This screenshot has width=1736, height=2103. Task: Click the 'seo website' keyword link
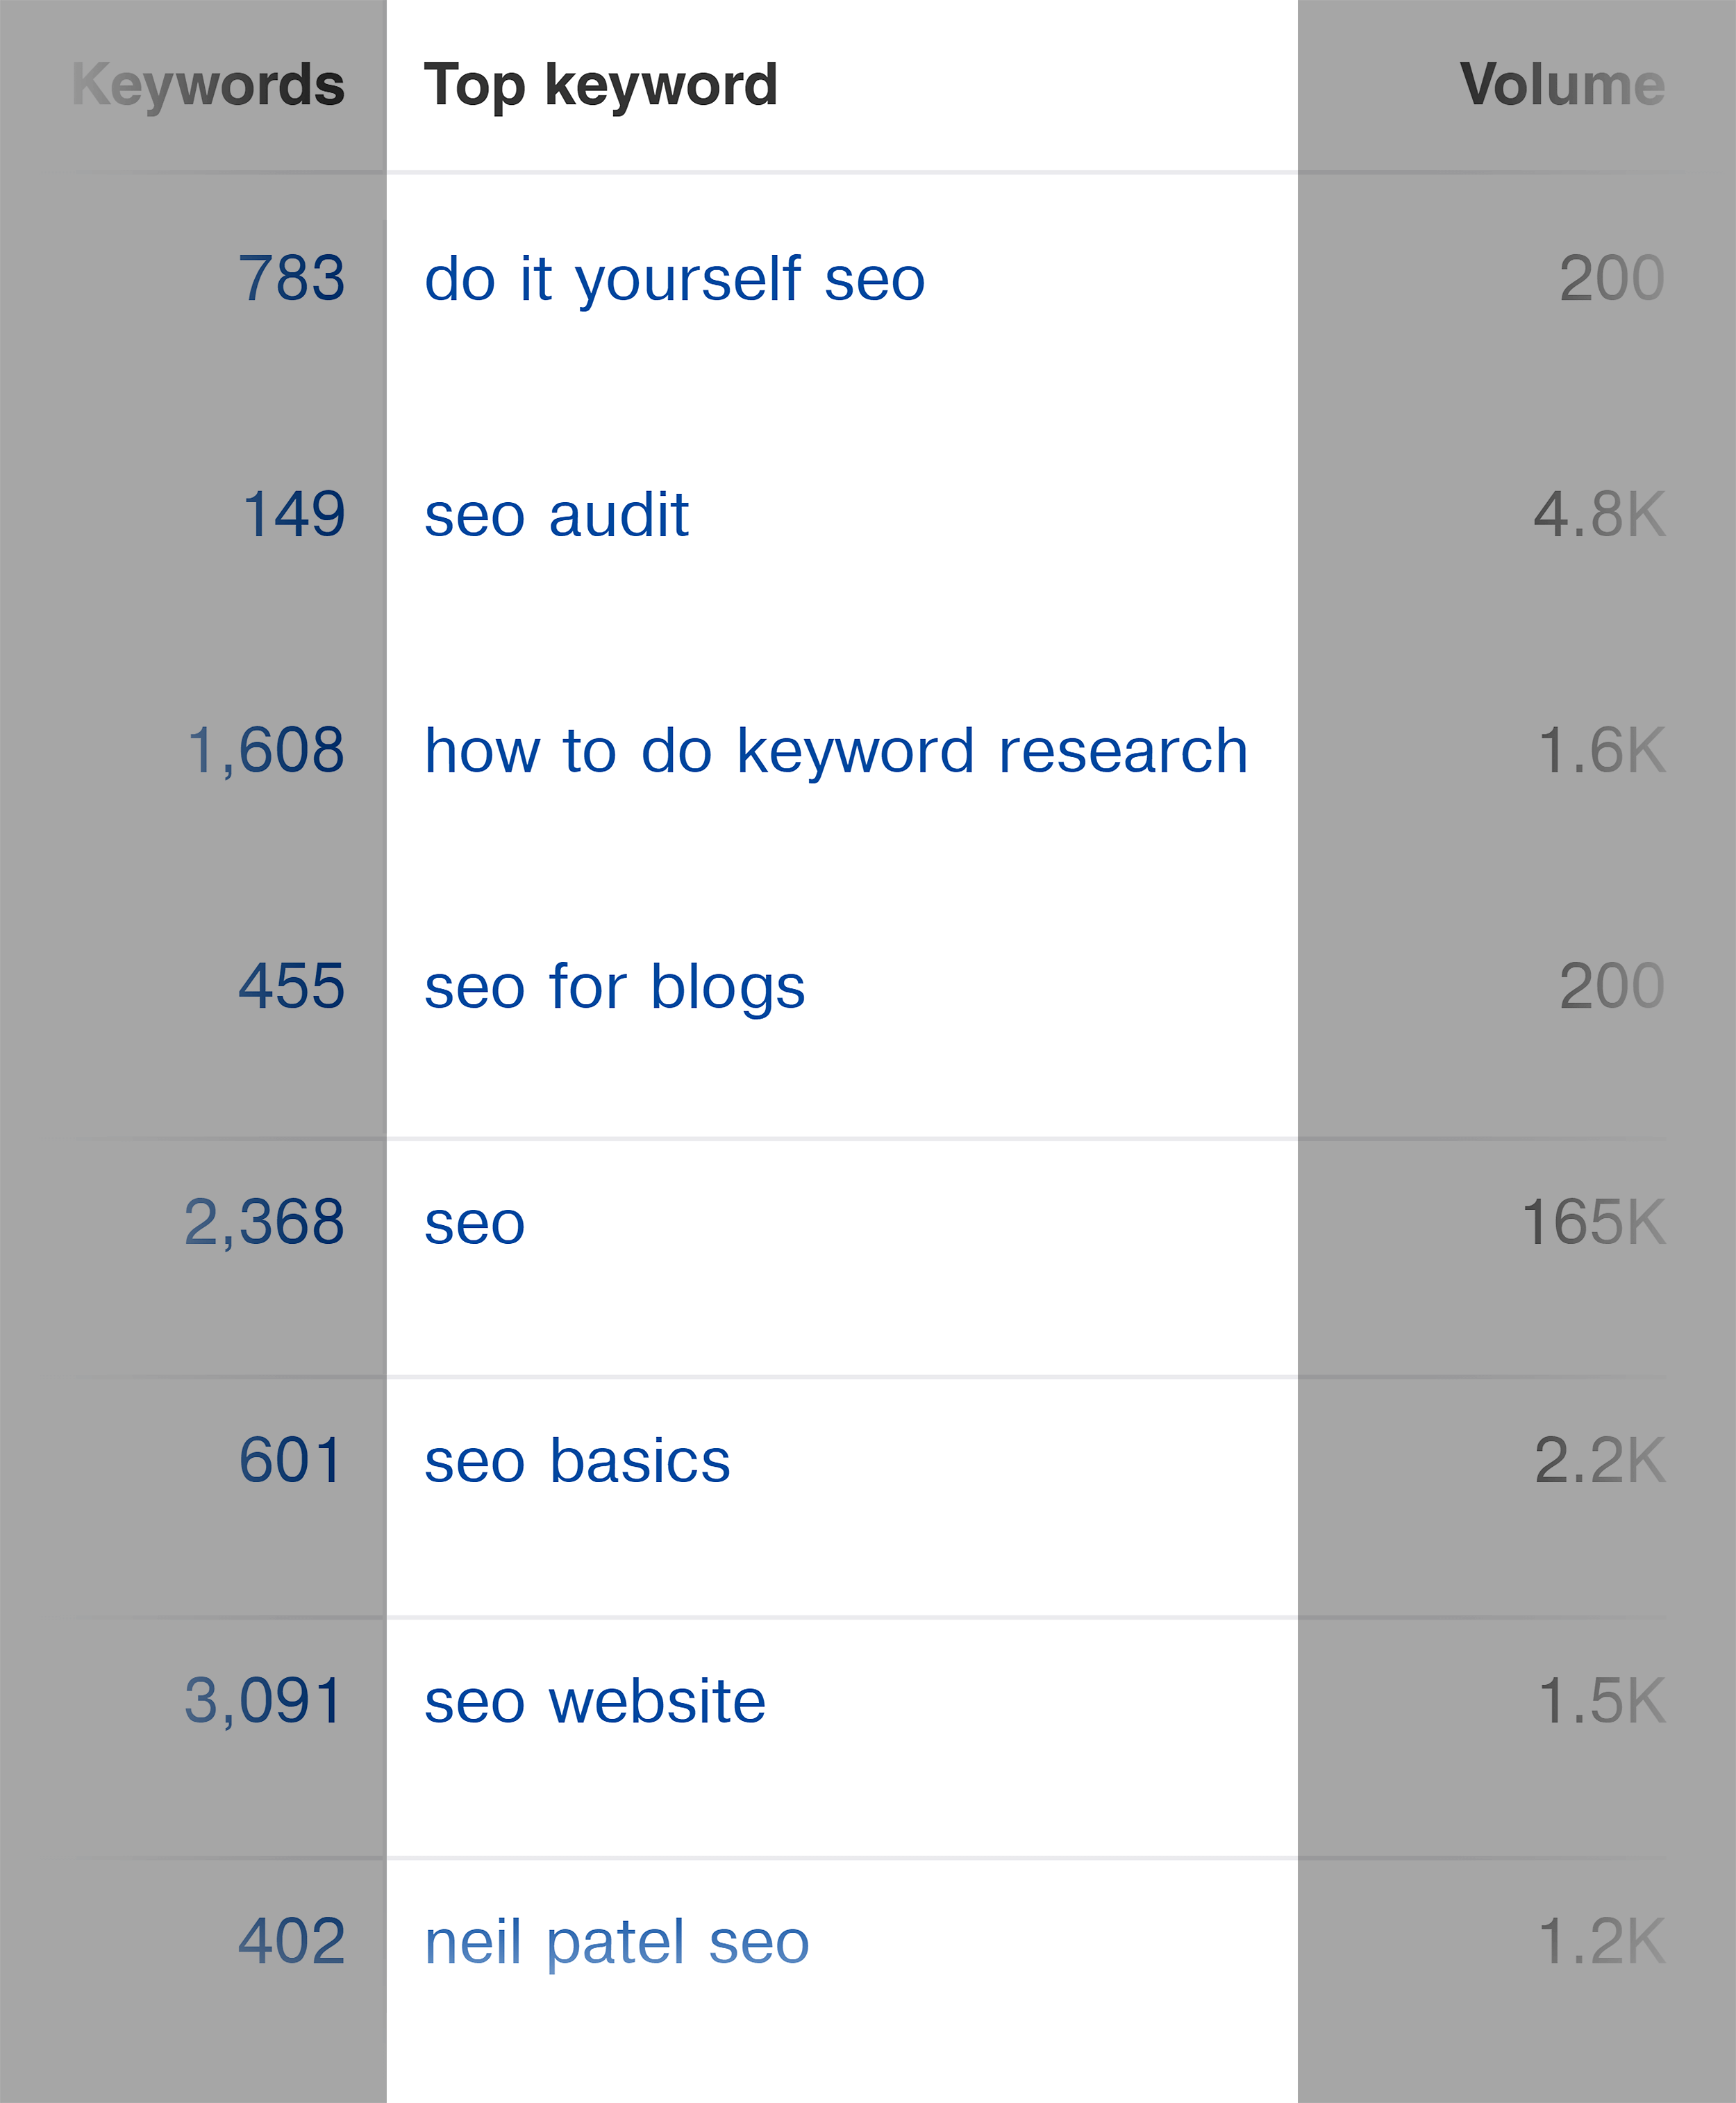pyautogui.click(x=595, y=1701)
